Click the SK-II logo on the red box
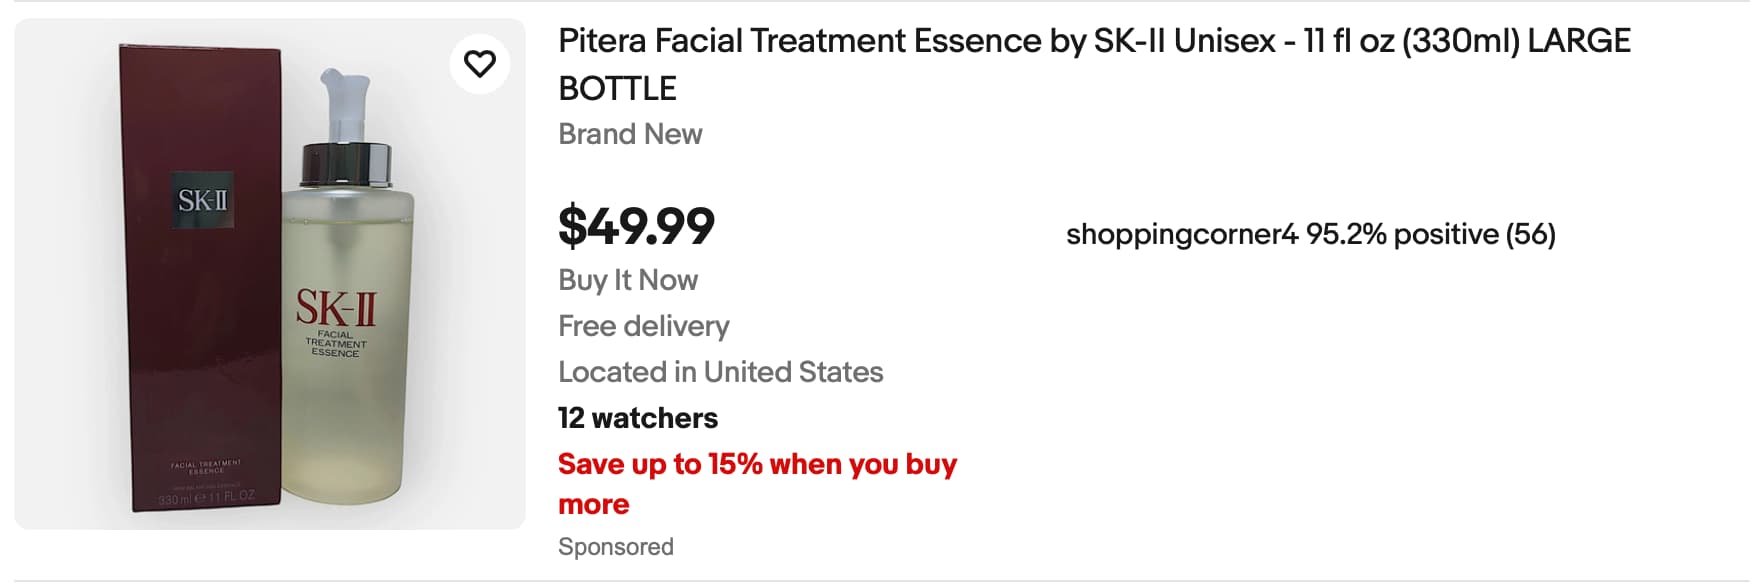 203,201
